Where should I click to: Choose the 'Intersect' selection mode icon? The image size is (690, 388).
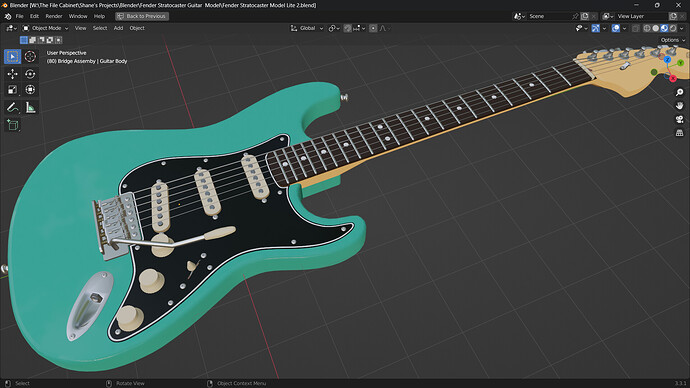click(59, 40)
